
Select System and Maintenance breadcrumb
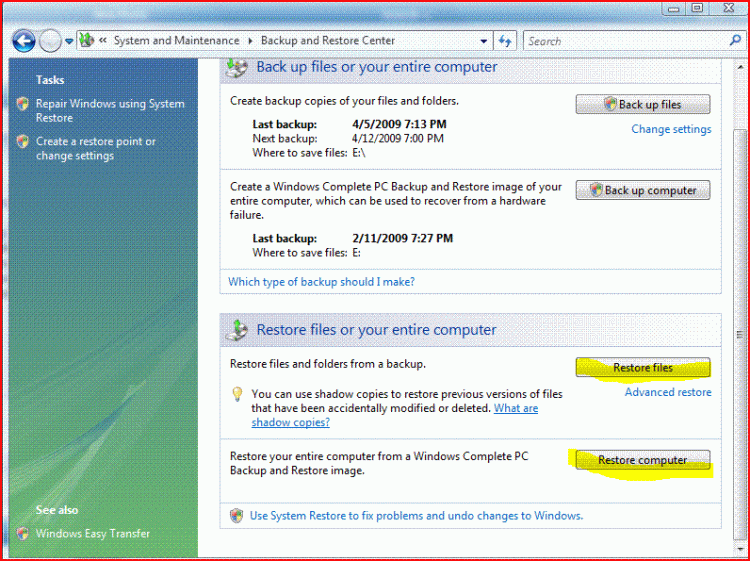click(x=176, y=41)
